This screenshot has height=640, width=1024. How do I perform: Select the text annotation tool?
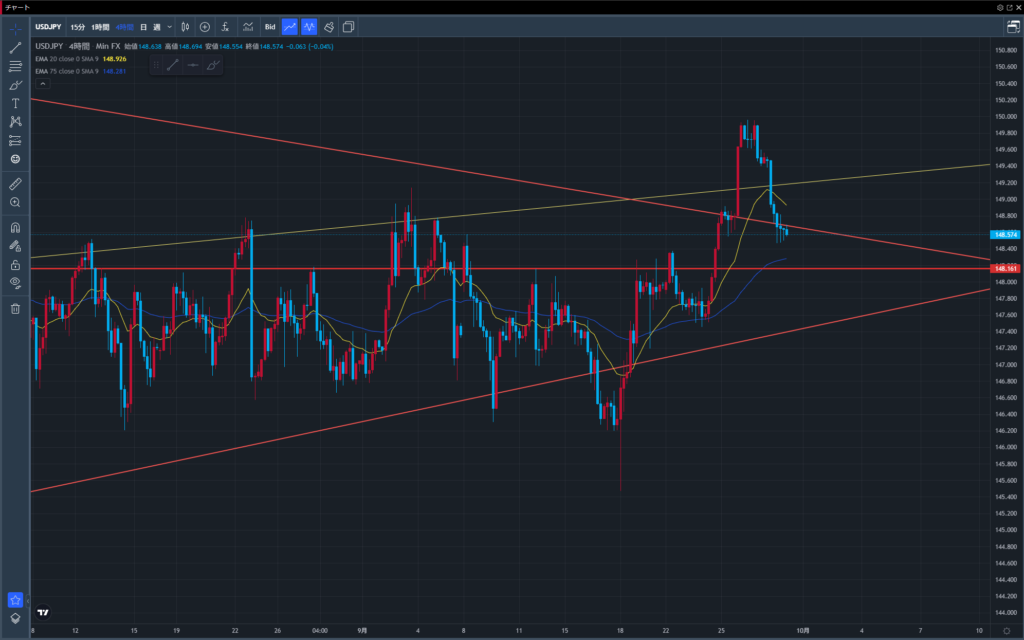coord(15,103)
